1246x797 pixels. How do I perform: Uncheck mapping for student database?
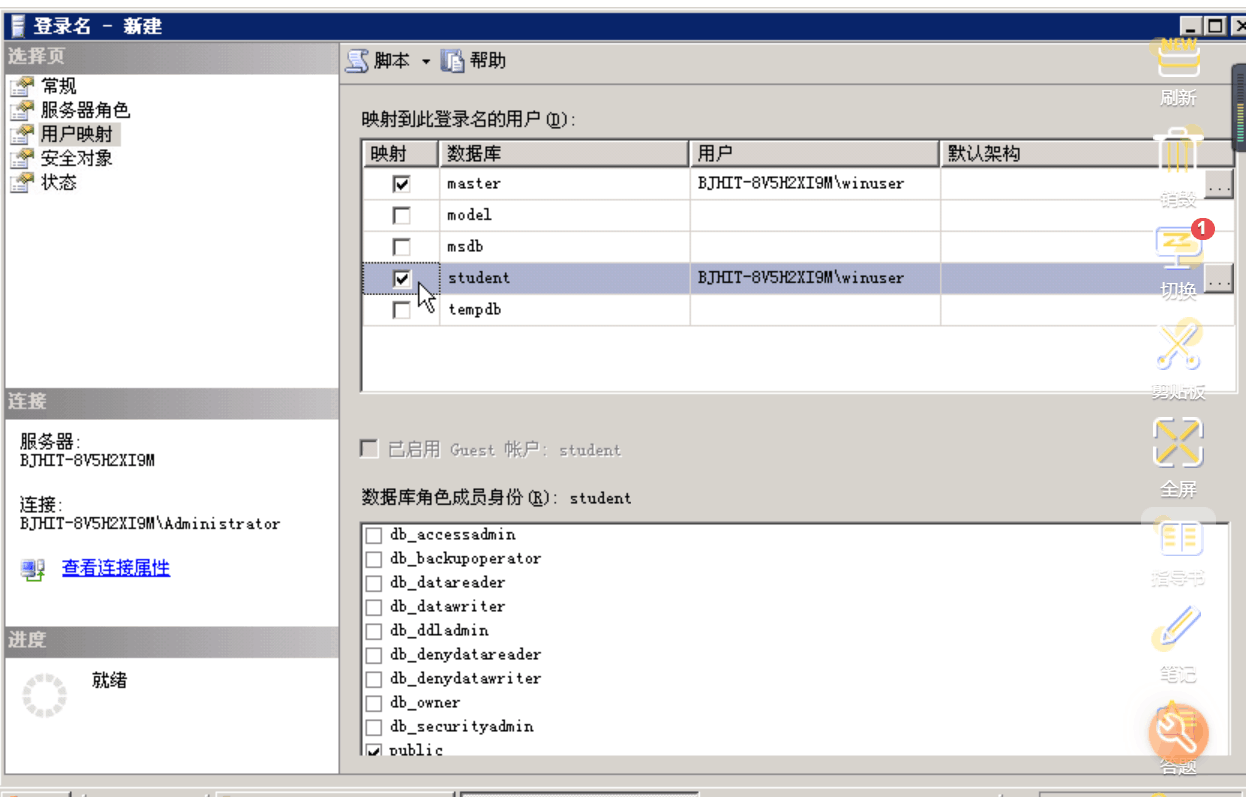click(x=402, y=278)
